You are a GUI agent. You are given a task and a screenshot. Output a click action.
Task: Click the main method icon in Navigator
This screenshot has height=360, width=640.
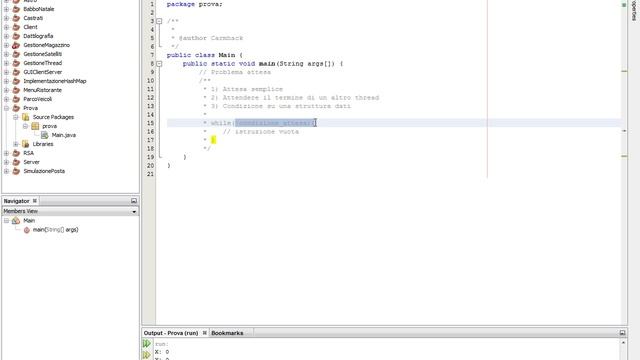pyautogui.click(x=27, y=230)
